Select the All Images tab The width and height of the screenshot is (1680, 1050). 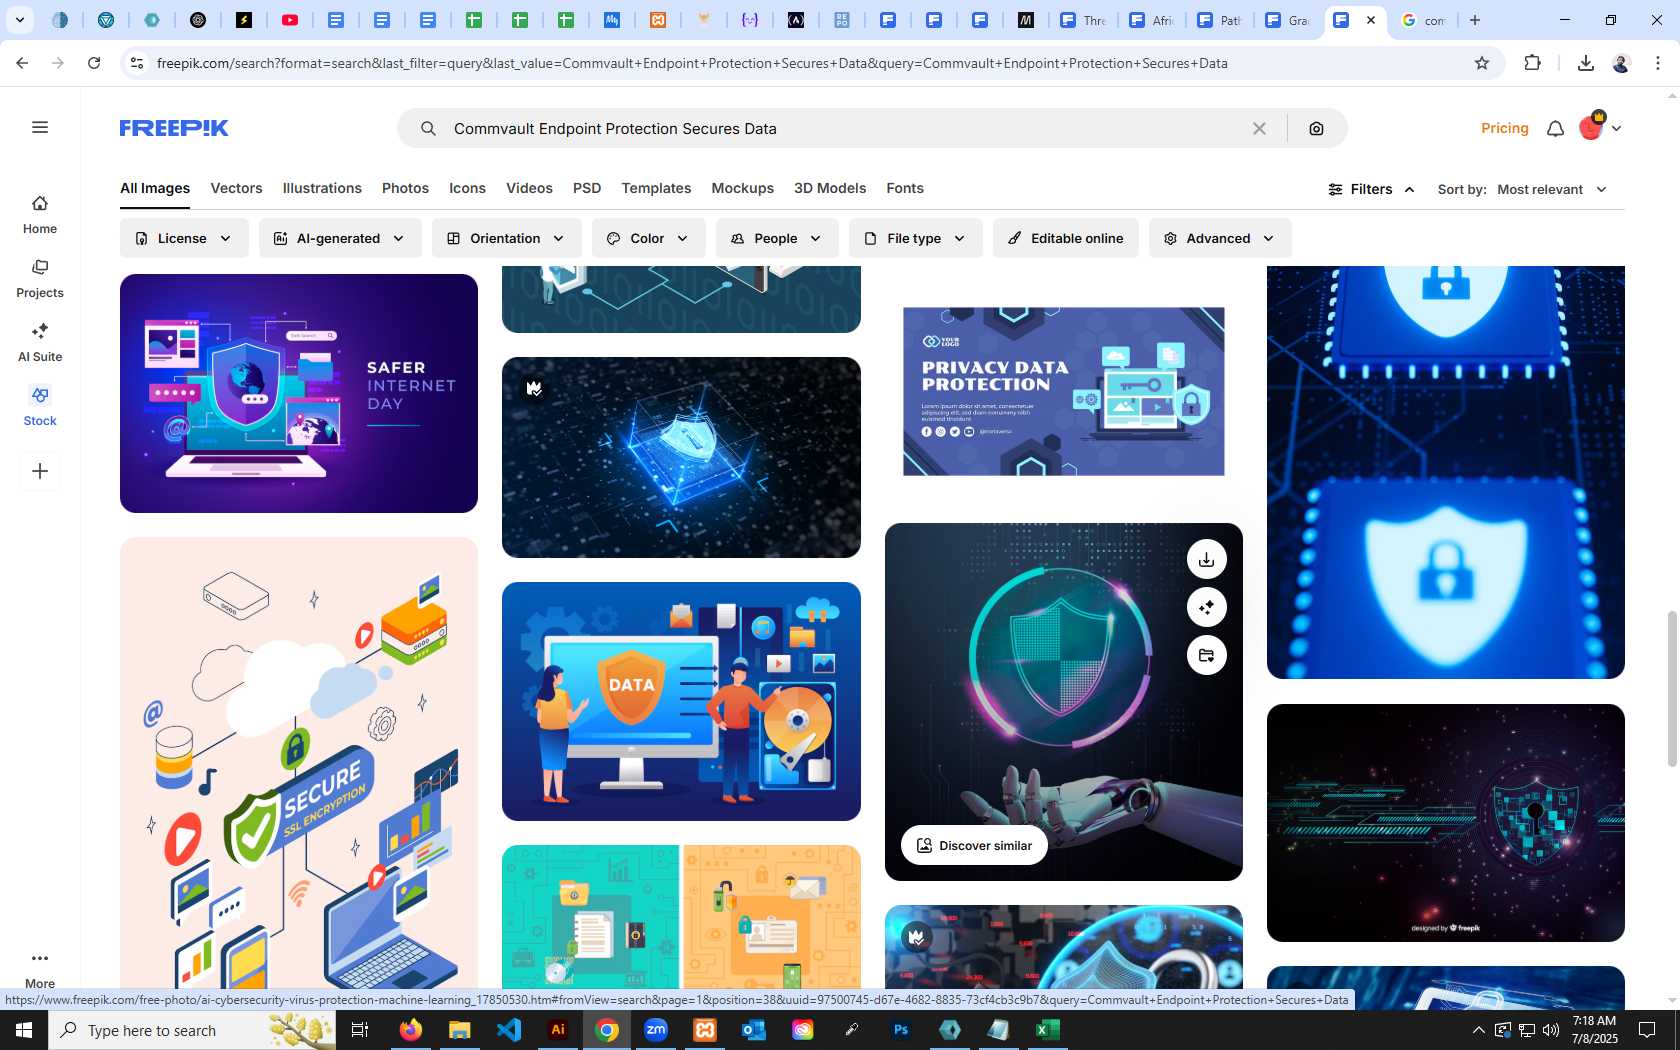point(155,188)
